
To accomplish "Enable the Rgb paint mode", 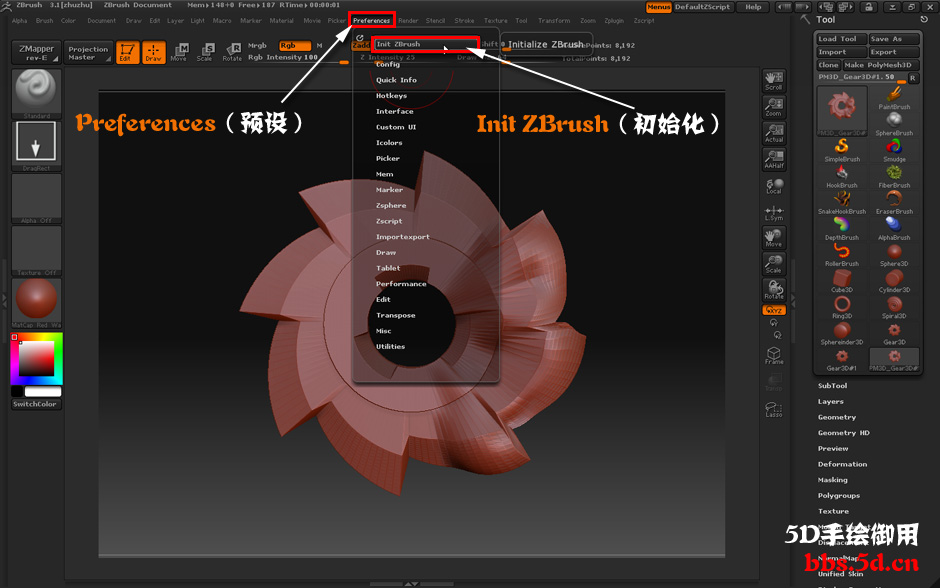I will point(294,46).
